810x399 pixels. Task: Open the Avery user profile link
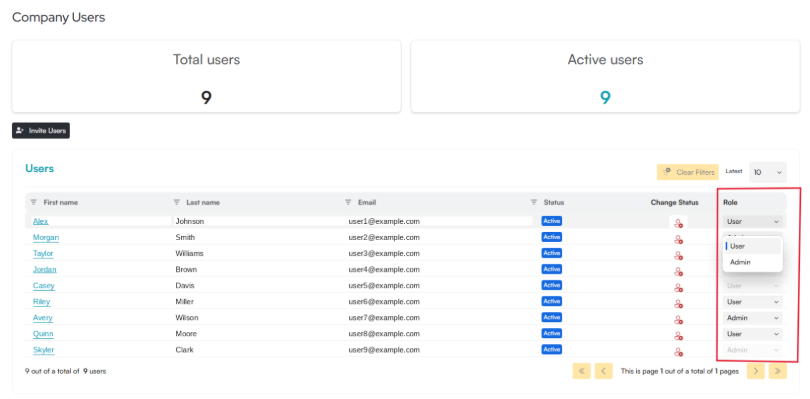(x=43, y=317)
